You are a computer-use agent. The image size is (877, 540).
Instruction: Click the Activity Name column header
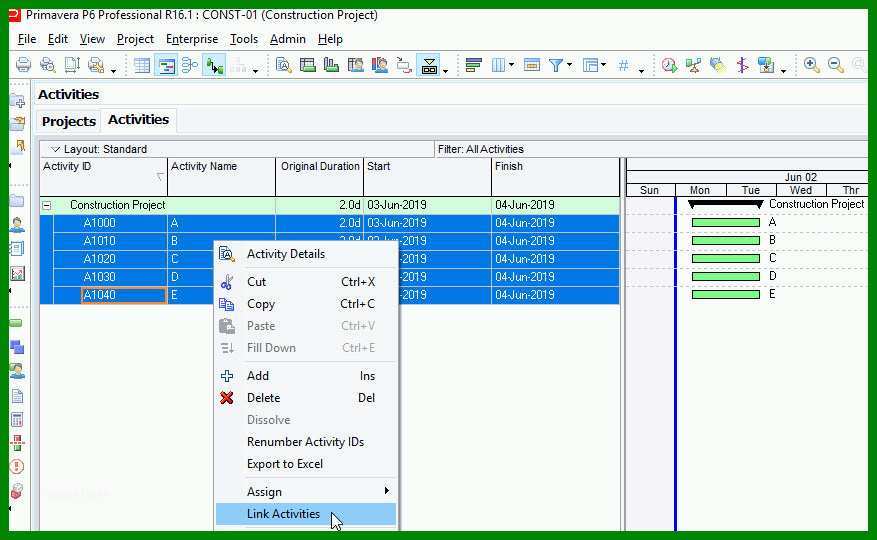(221, 176)
